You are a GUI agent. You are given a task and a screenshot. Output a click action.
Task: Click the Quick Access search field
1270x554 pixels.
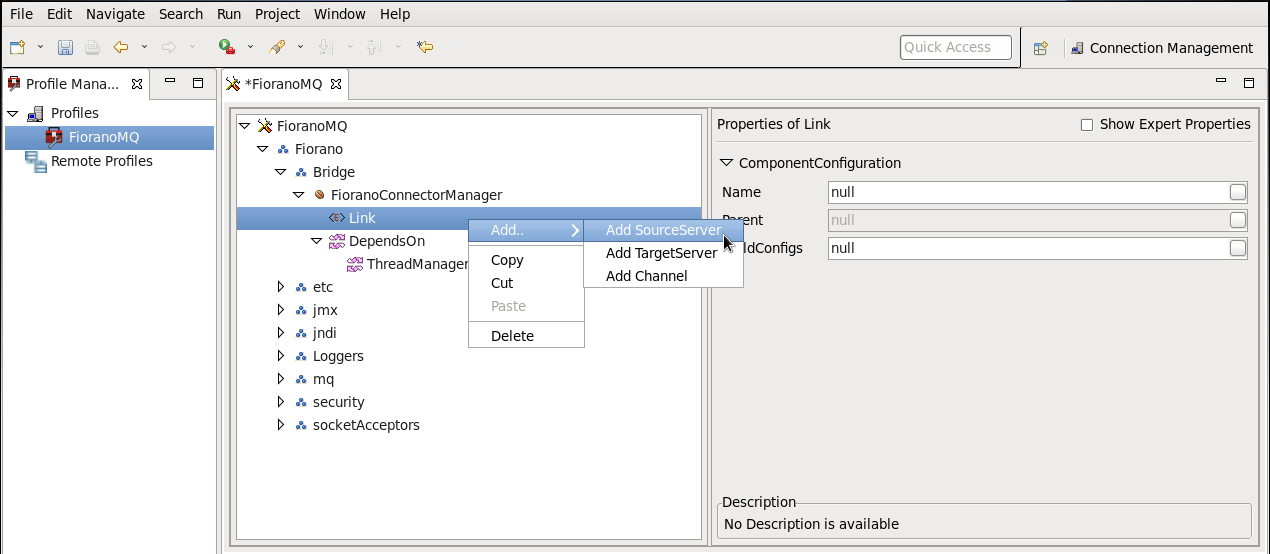click(955, 47)
